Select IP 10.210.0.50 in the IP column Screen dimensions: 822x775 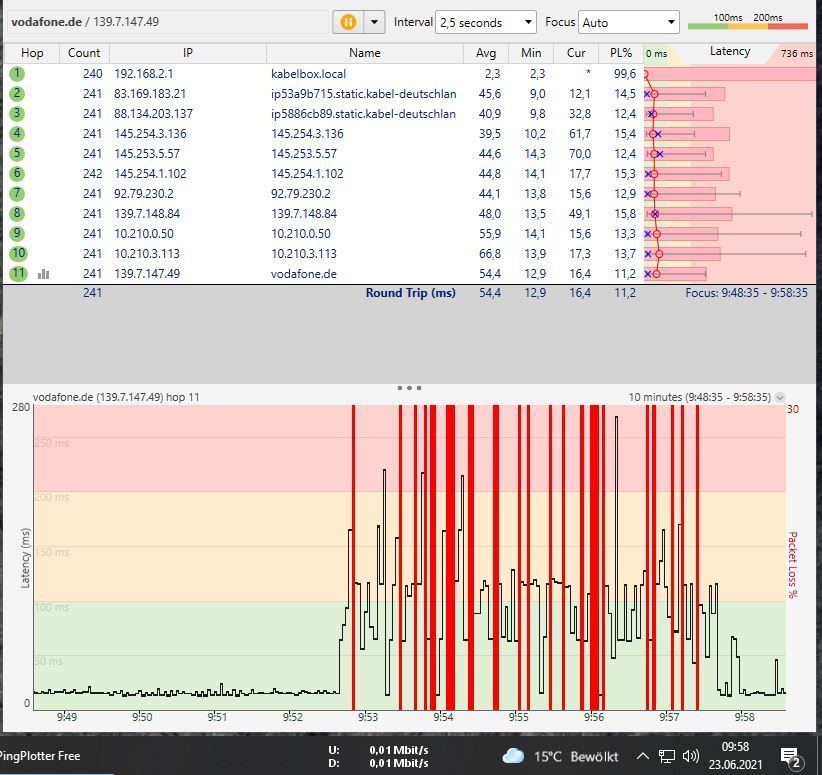pyautogui.click(x=144, y=234)
